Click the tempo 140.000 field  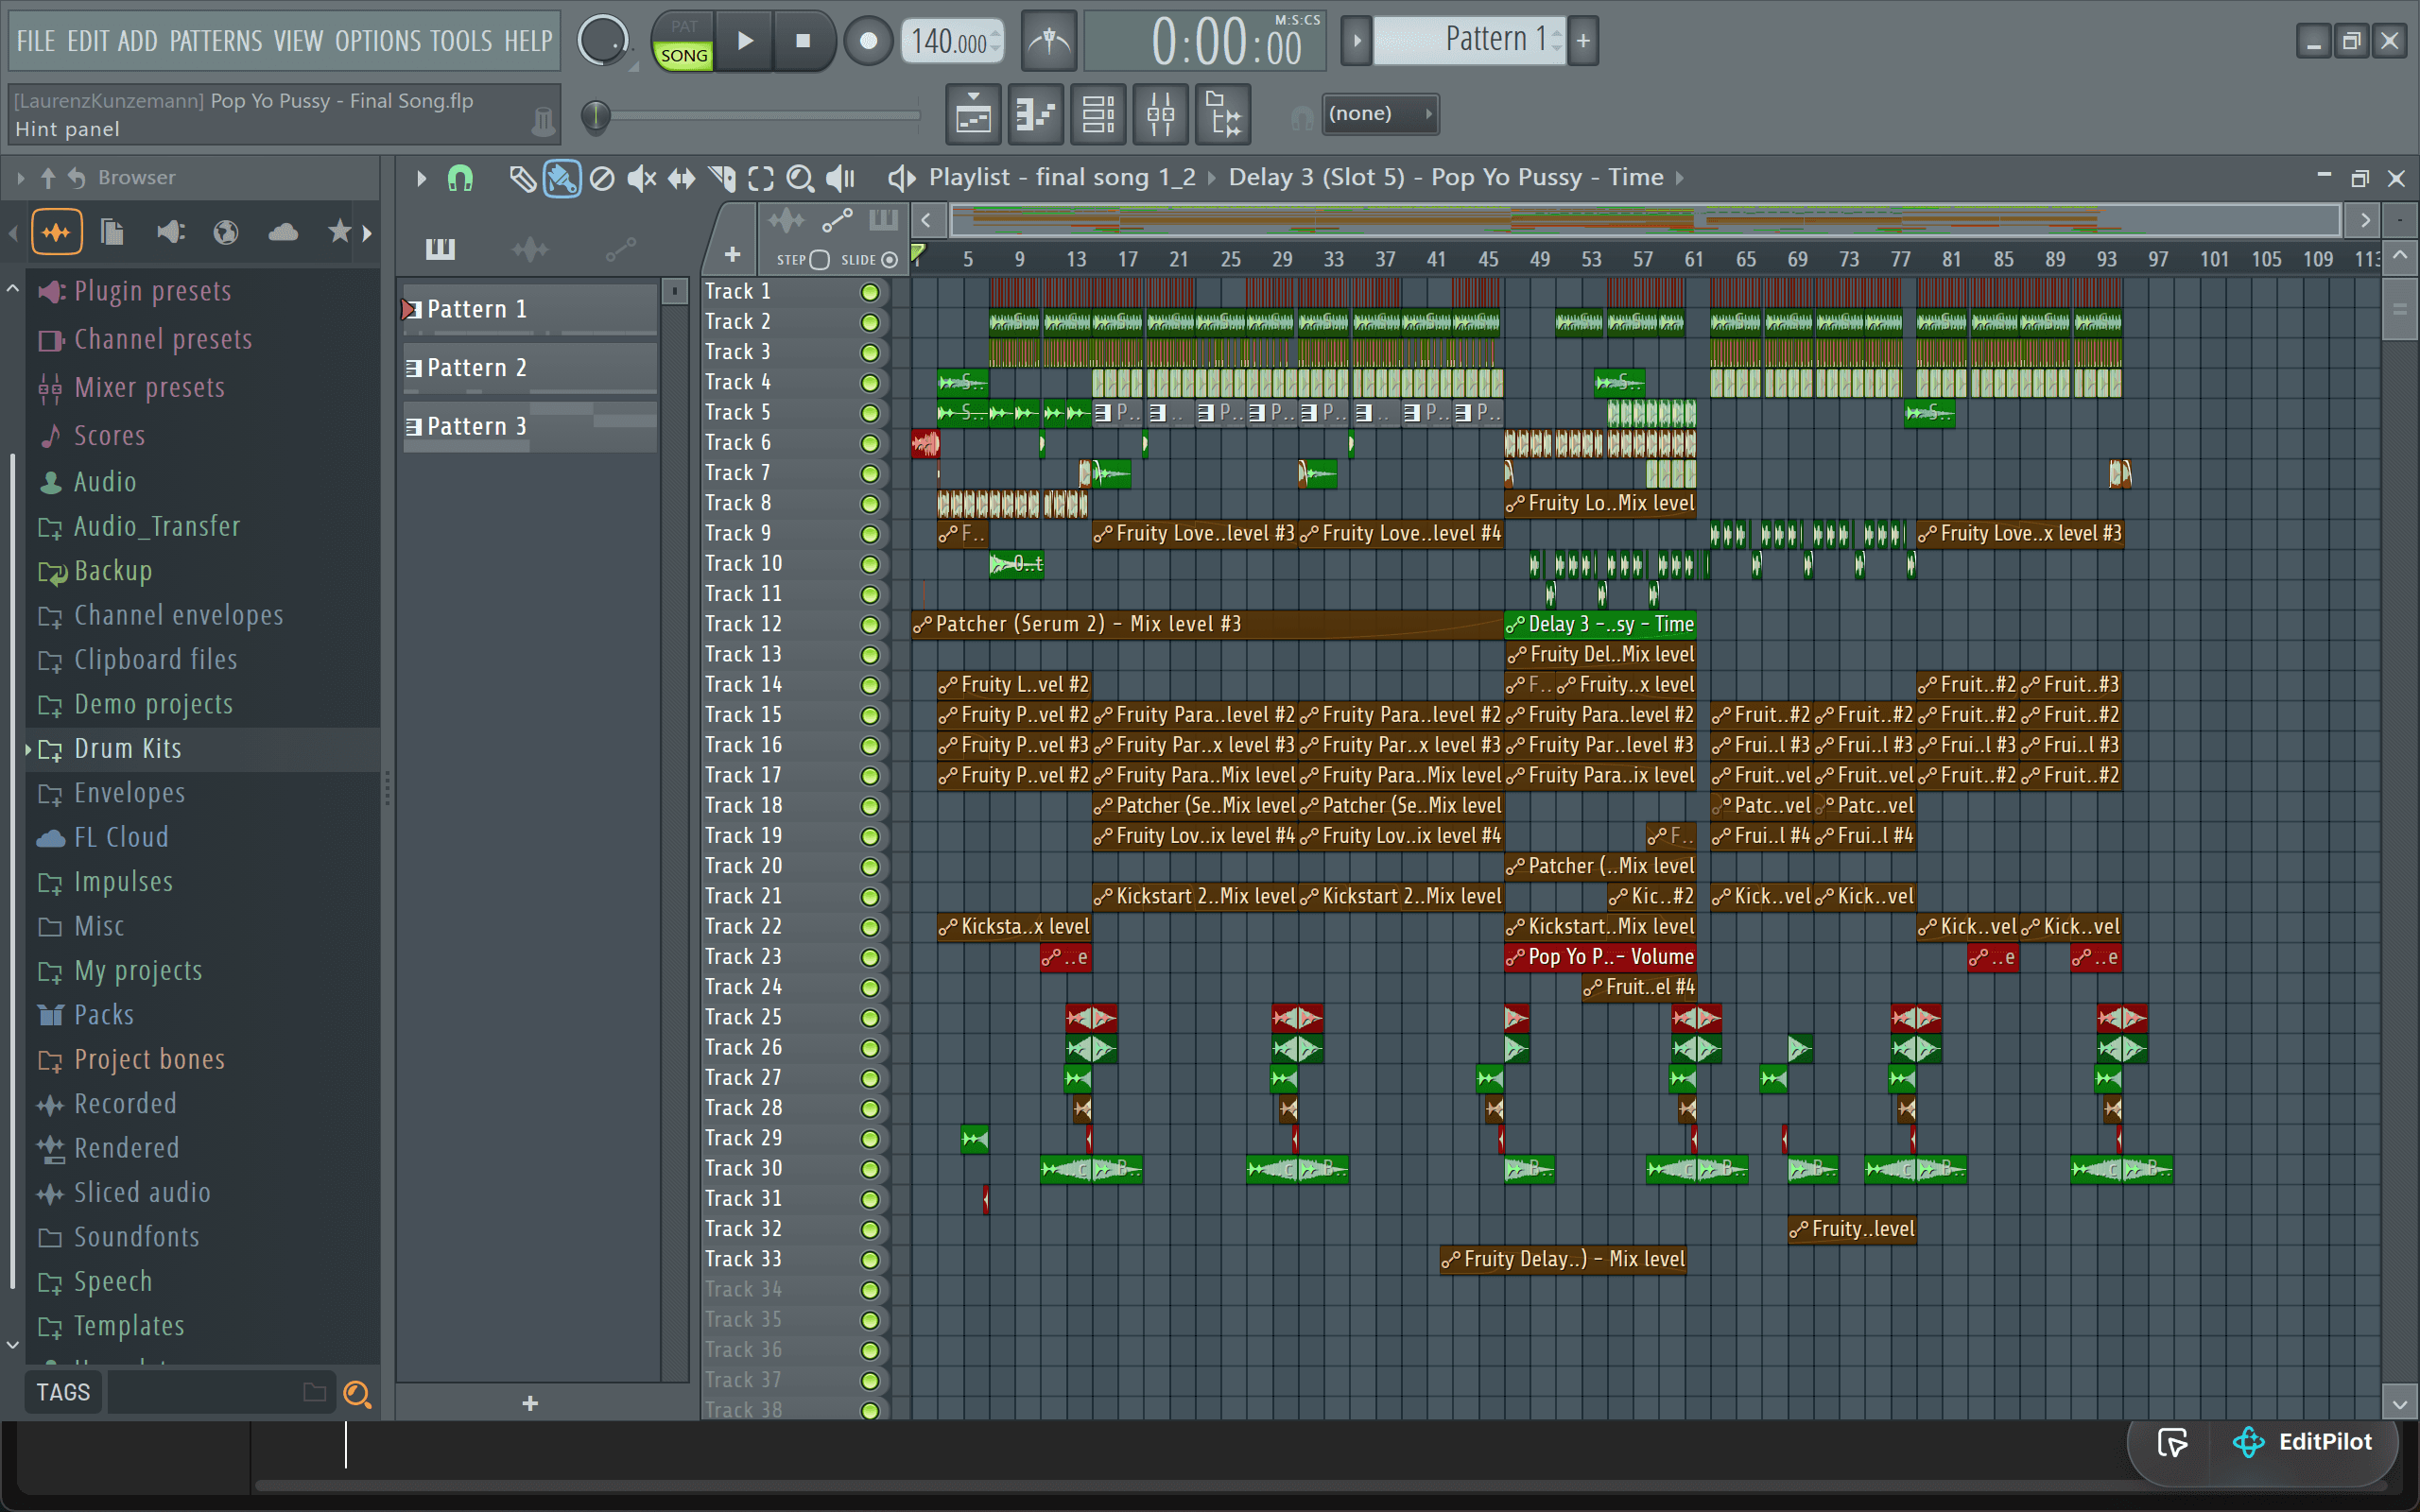click(x=951, y=41)
